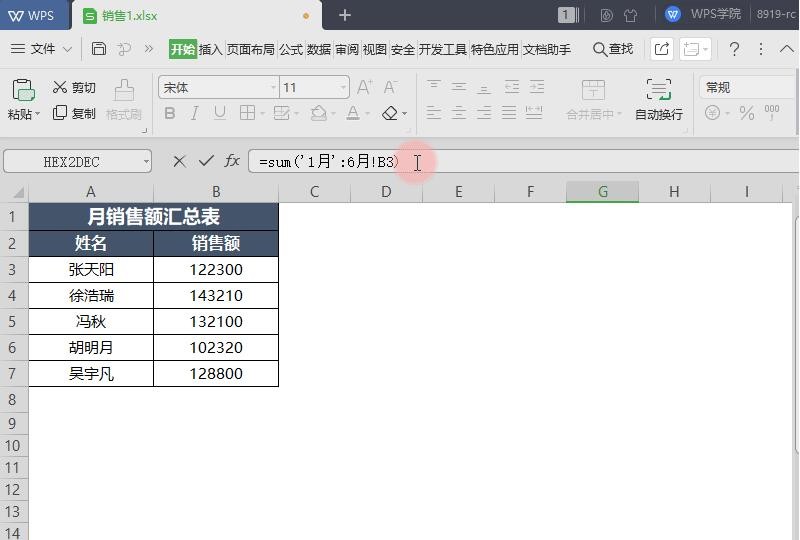Toggle italic formatting I

pos(195,114)
